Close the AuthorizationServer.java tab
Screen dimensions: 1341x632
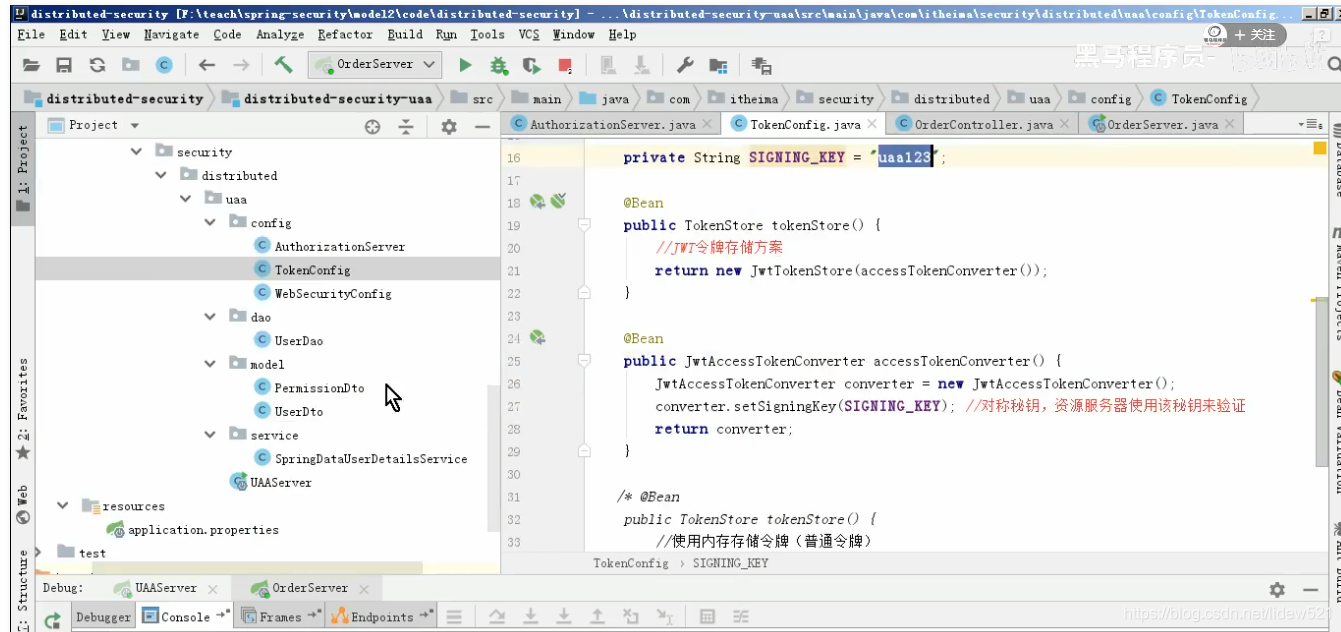coord(707,125)
